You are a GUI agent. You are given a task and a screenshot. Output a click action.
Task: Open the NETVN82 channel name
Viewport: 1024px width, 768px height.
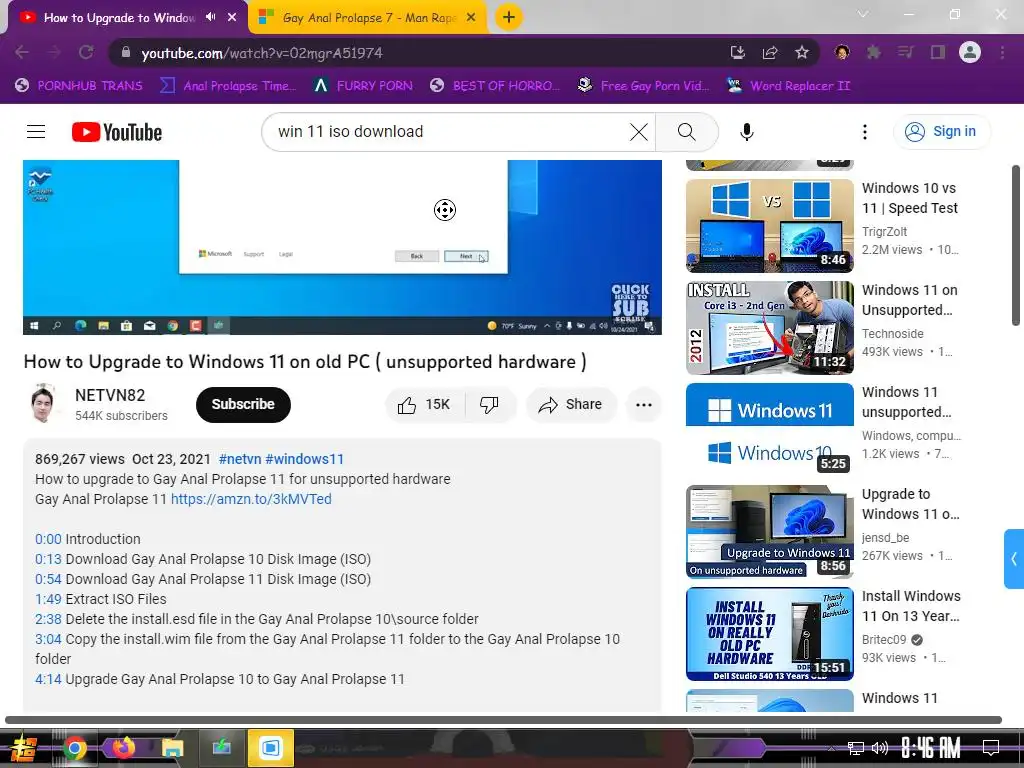coord(110,395)
